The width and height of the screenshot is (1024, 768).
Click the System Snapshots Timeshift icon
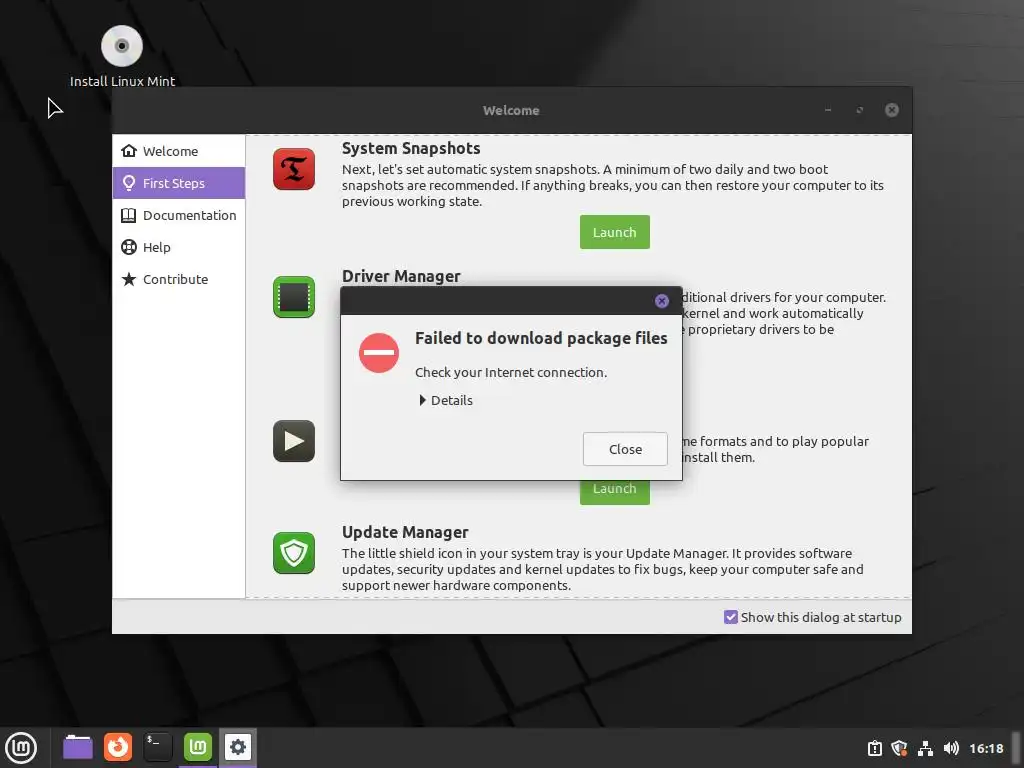click(x=294, y=169)
